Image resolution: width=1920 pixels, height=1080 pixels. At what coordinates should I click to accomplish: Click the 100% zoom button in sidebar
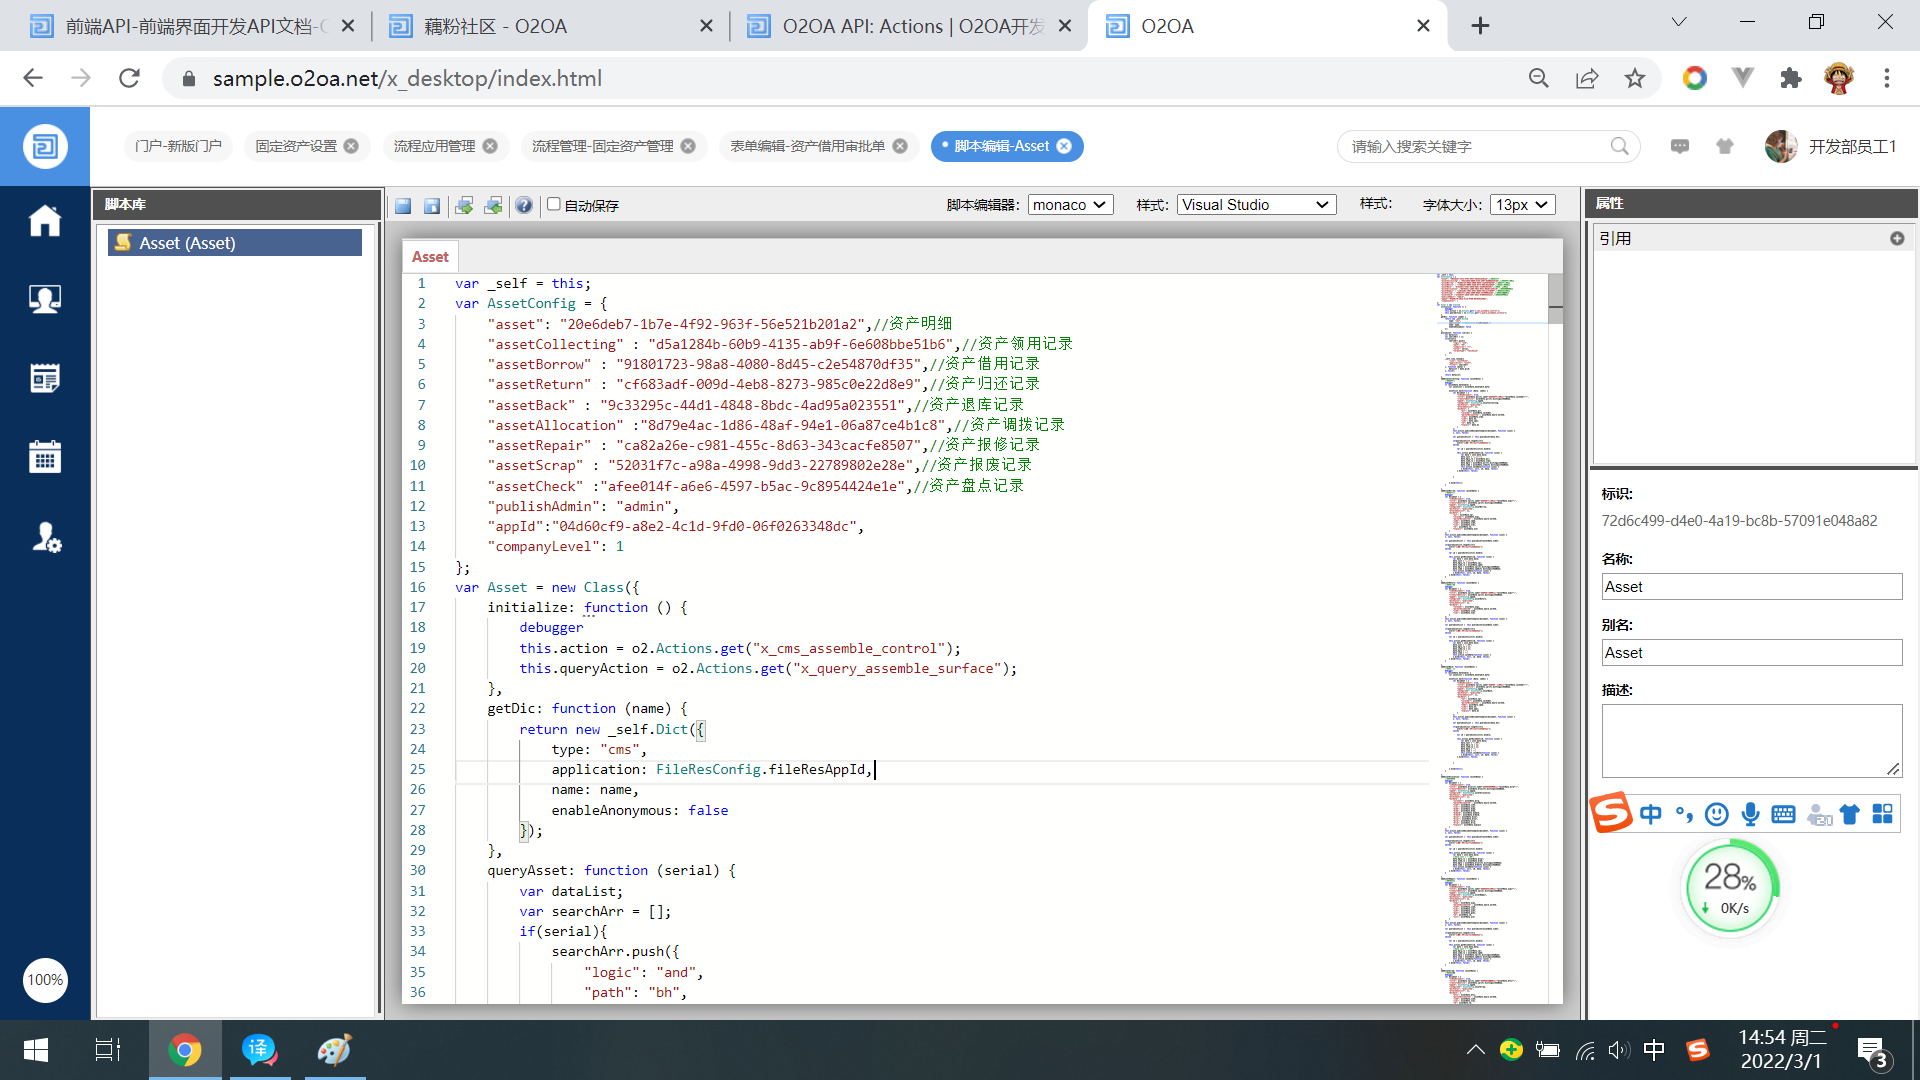(45, 980)
